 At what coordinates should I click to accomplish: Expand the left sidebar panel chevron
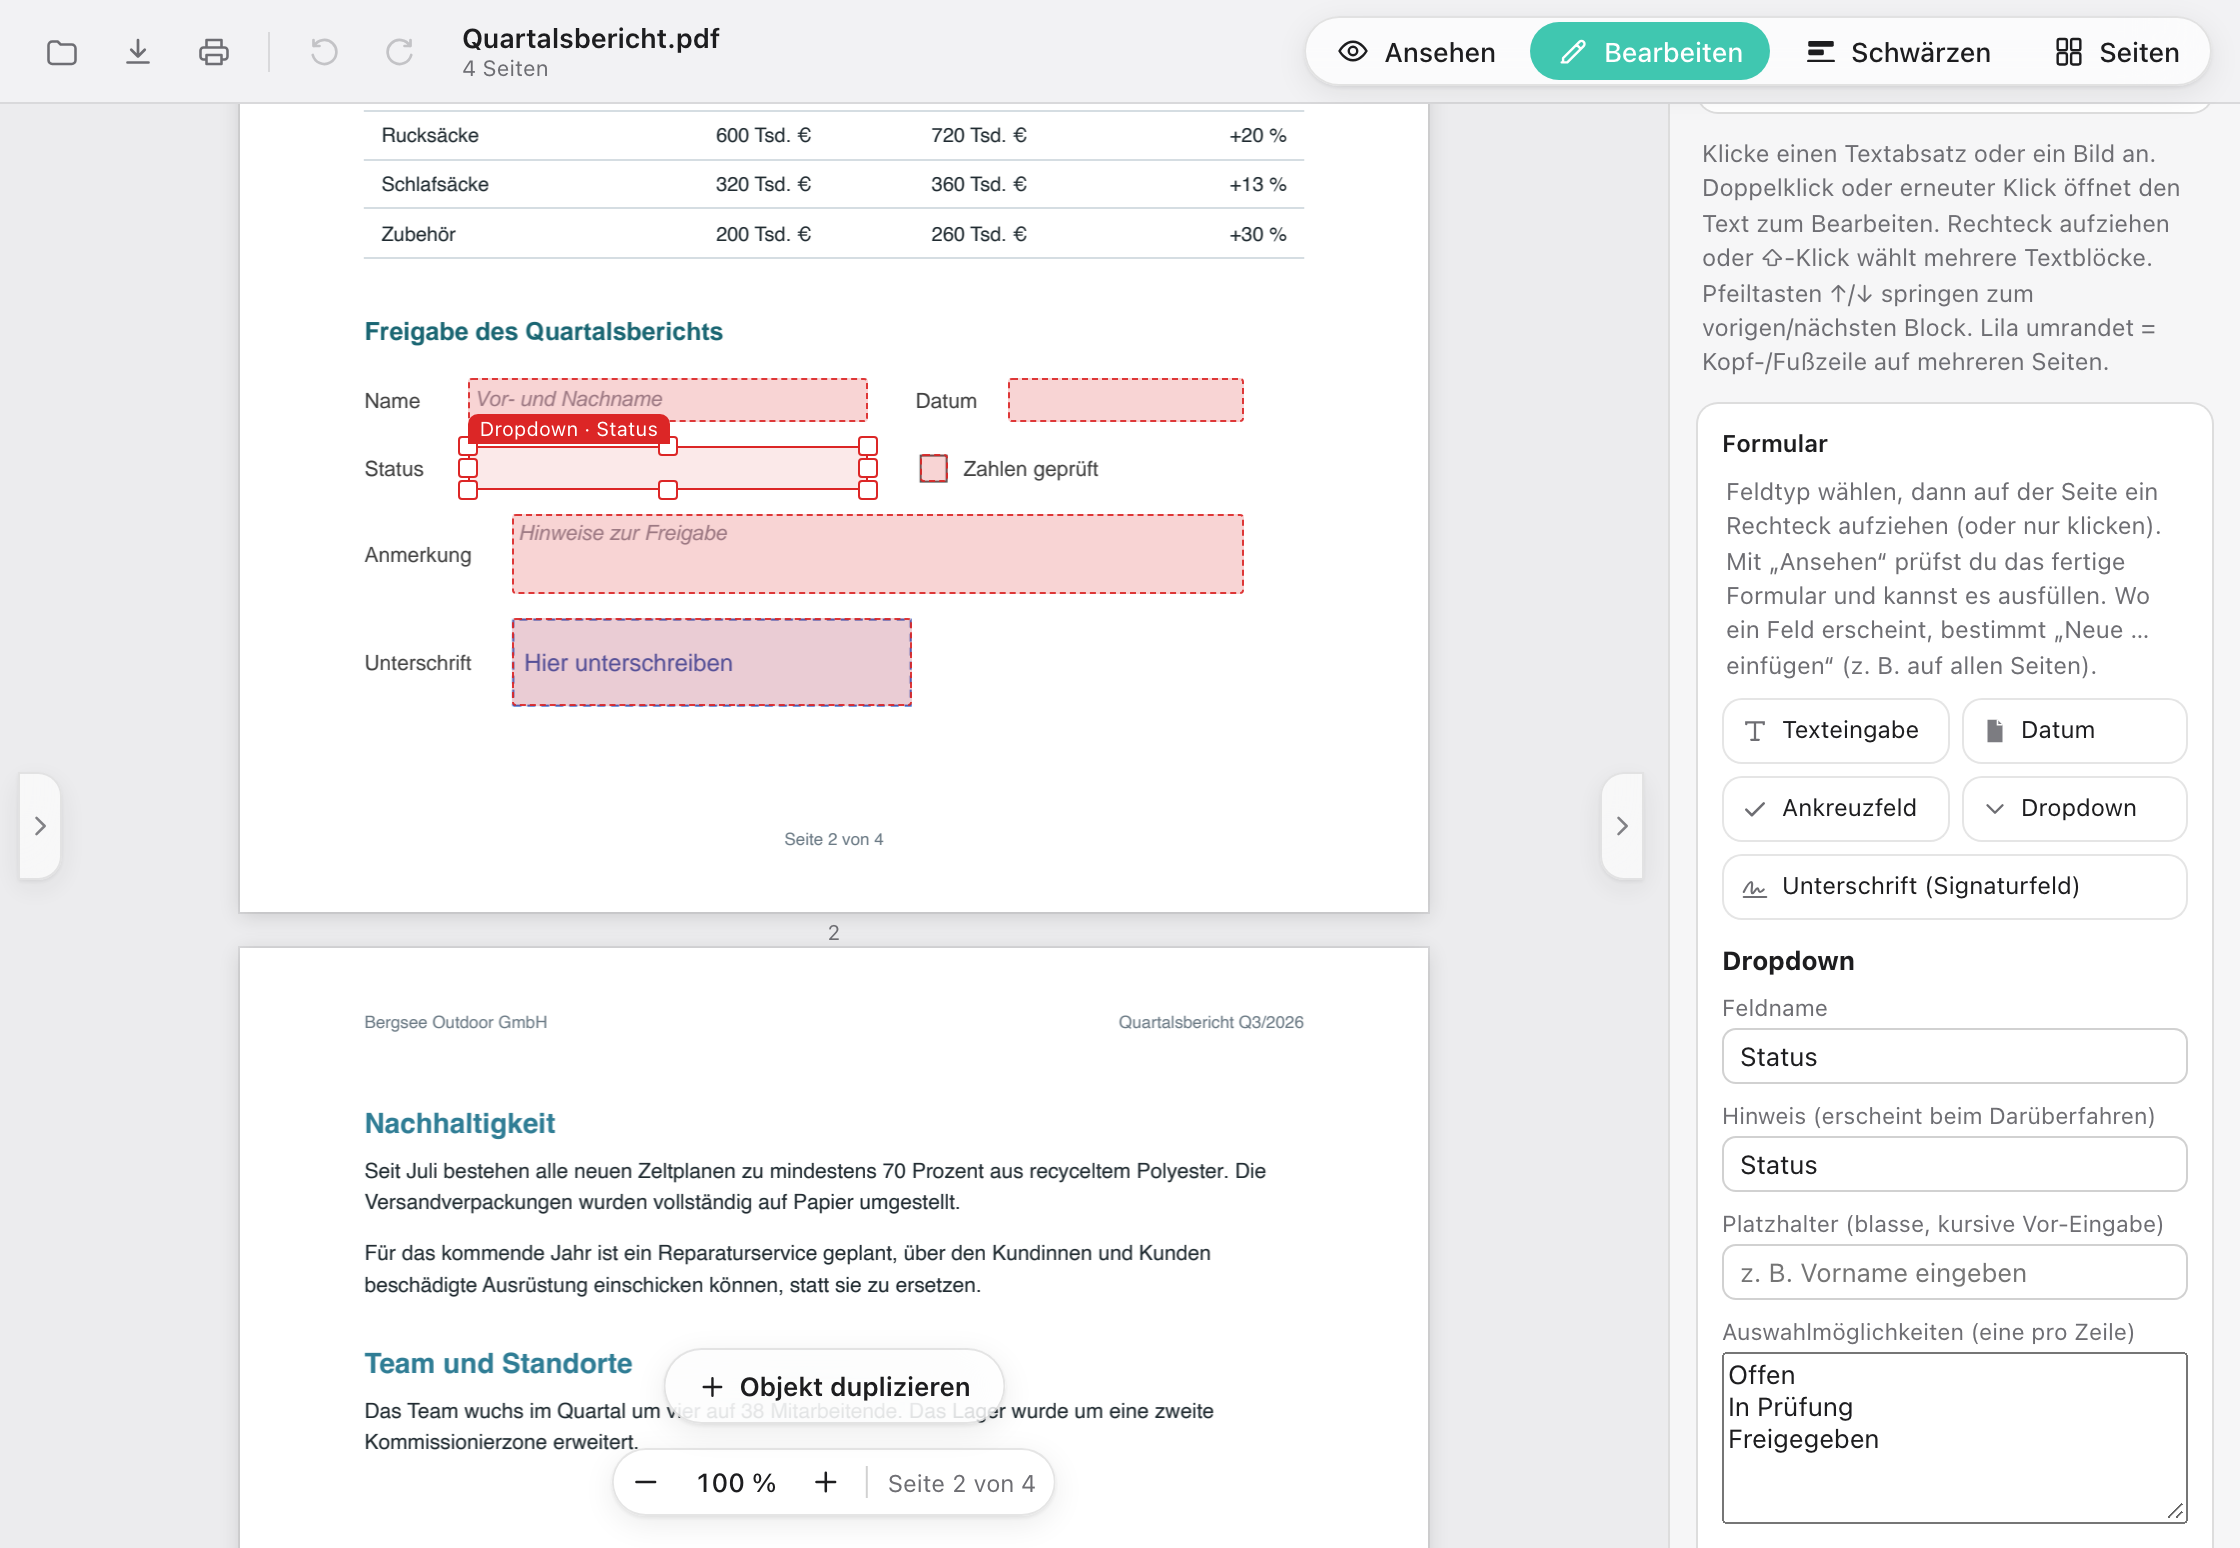tap(40, 826)
